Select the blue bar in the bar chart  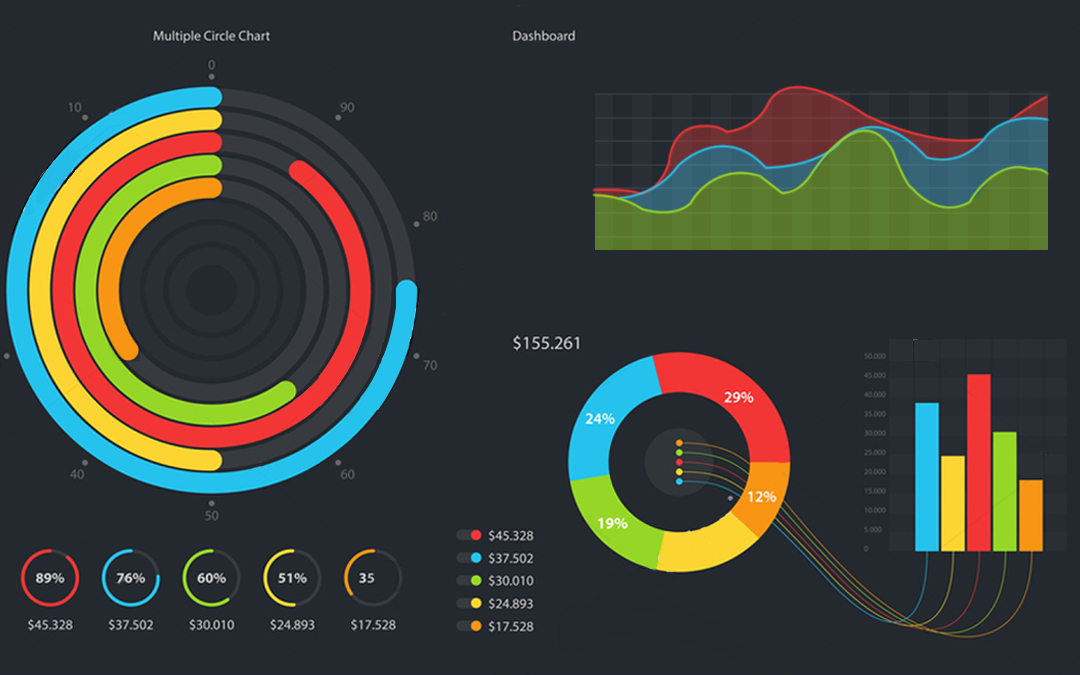(926, 476)
